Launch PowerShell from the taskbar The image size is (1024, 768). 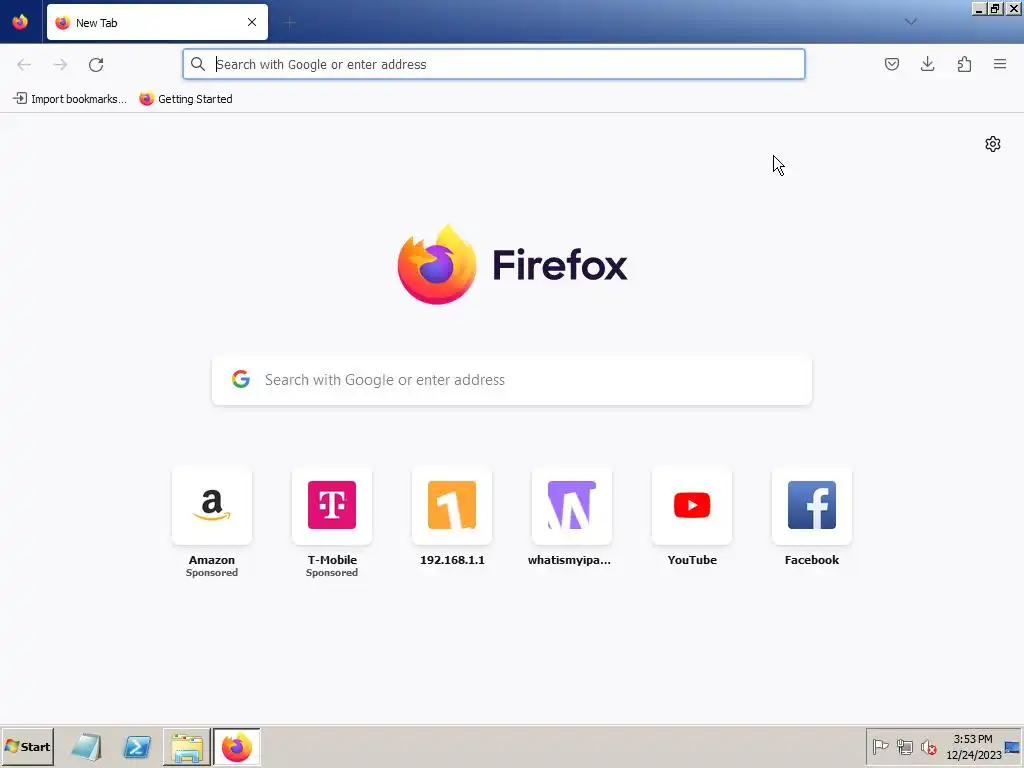[137, 747]
